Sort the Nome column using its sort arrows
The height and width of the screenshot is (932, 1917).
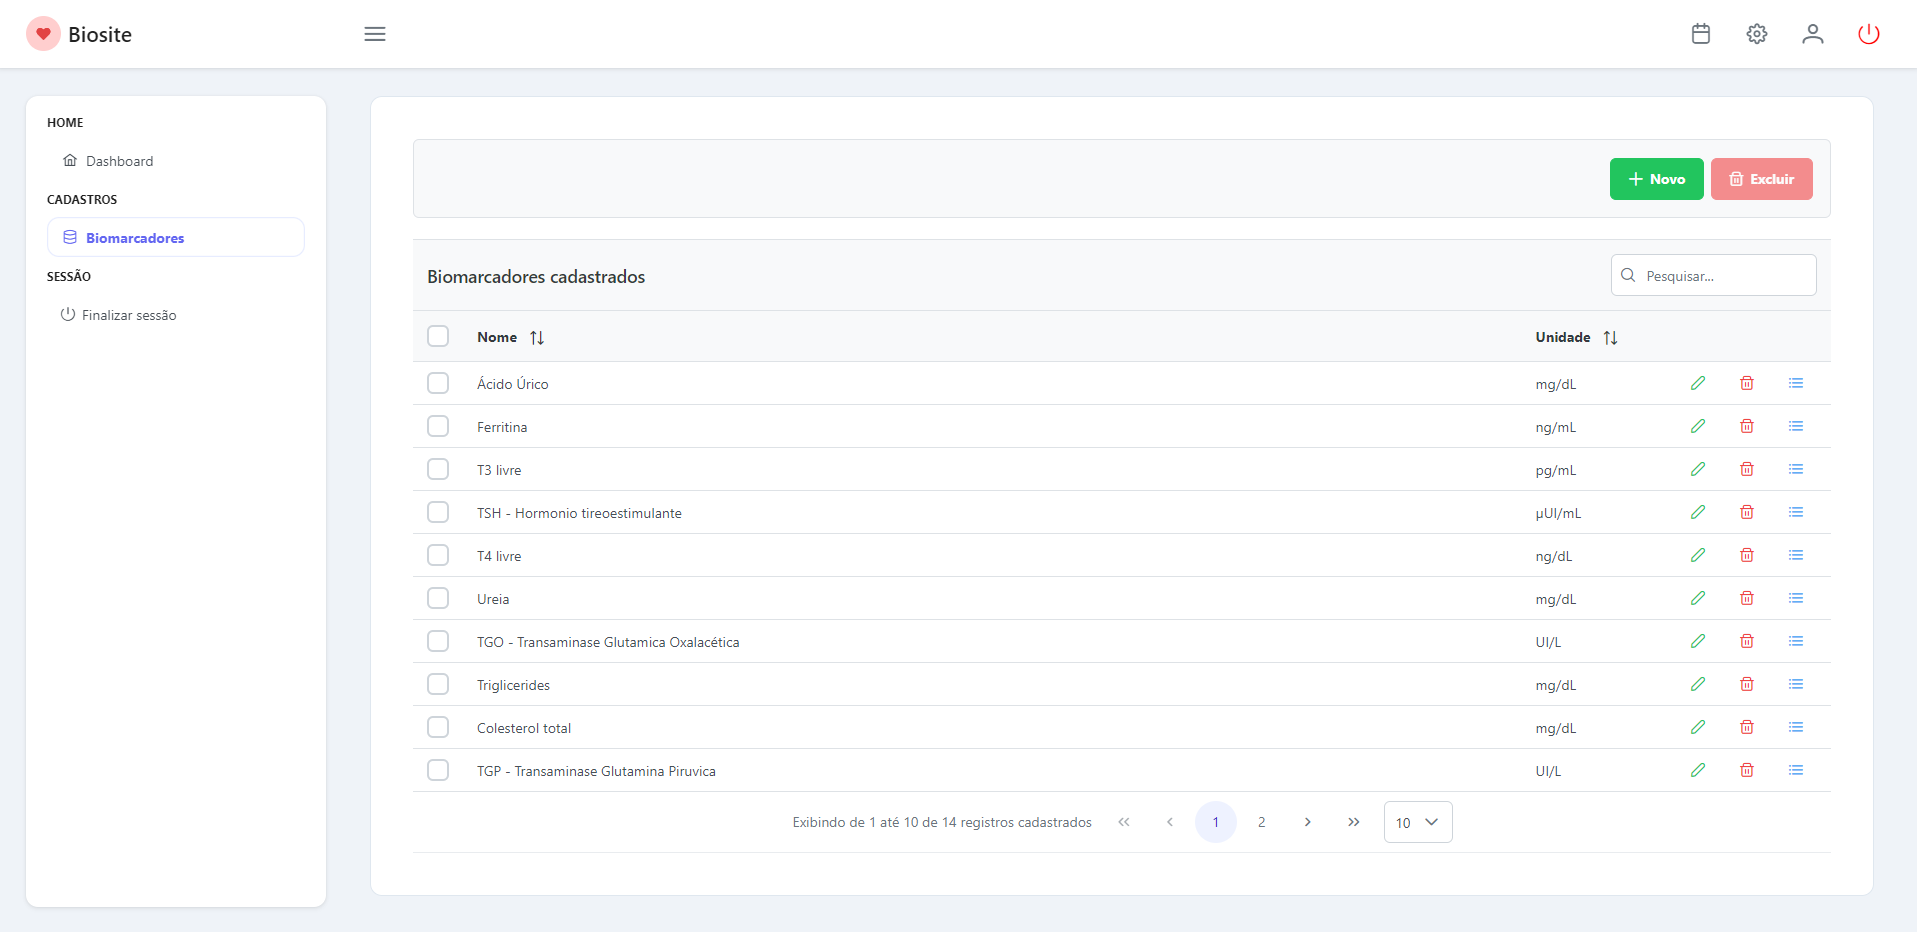537,337
